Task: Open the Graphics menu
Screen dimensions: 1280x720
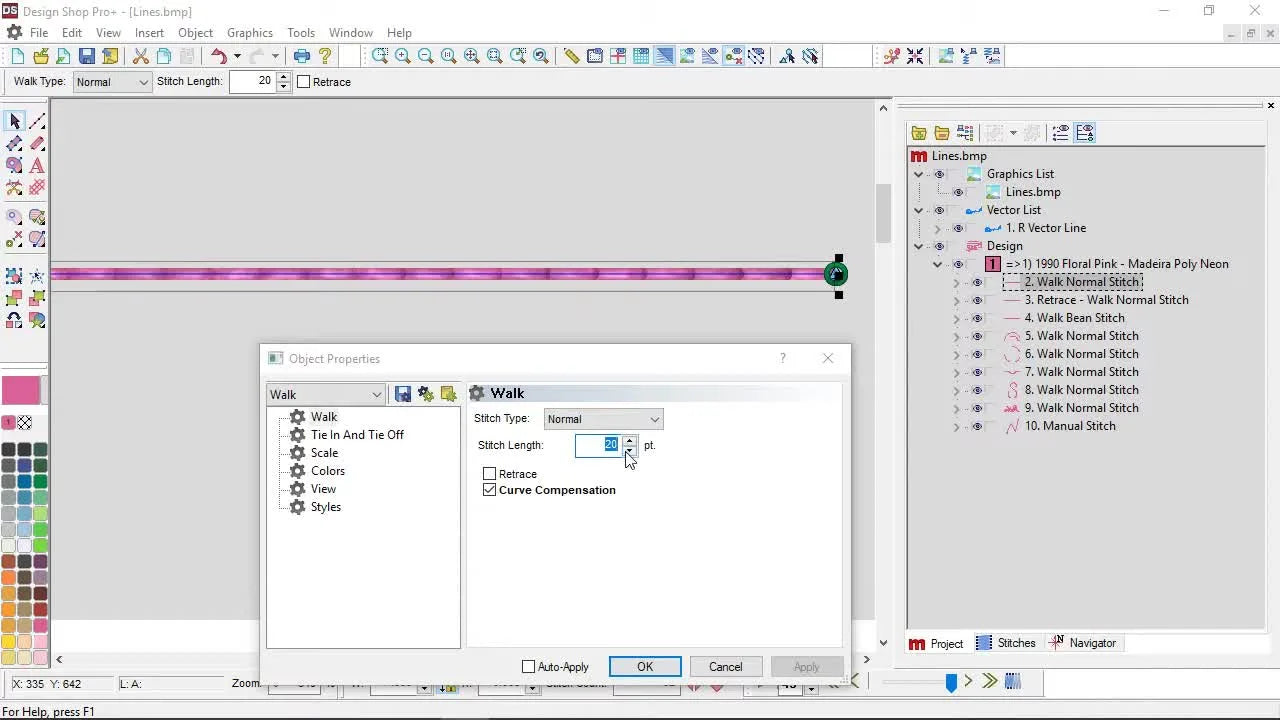Action: click(x=250, y=33)
